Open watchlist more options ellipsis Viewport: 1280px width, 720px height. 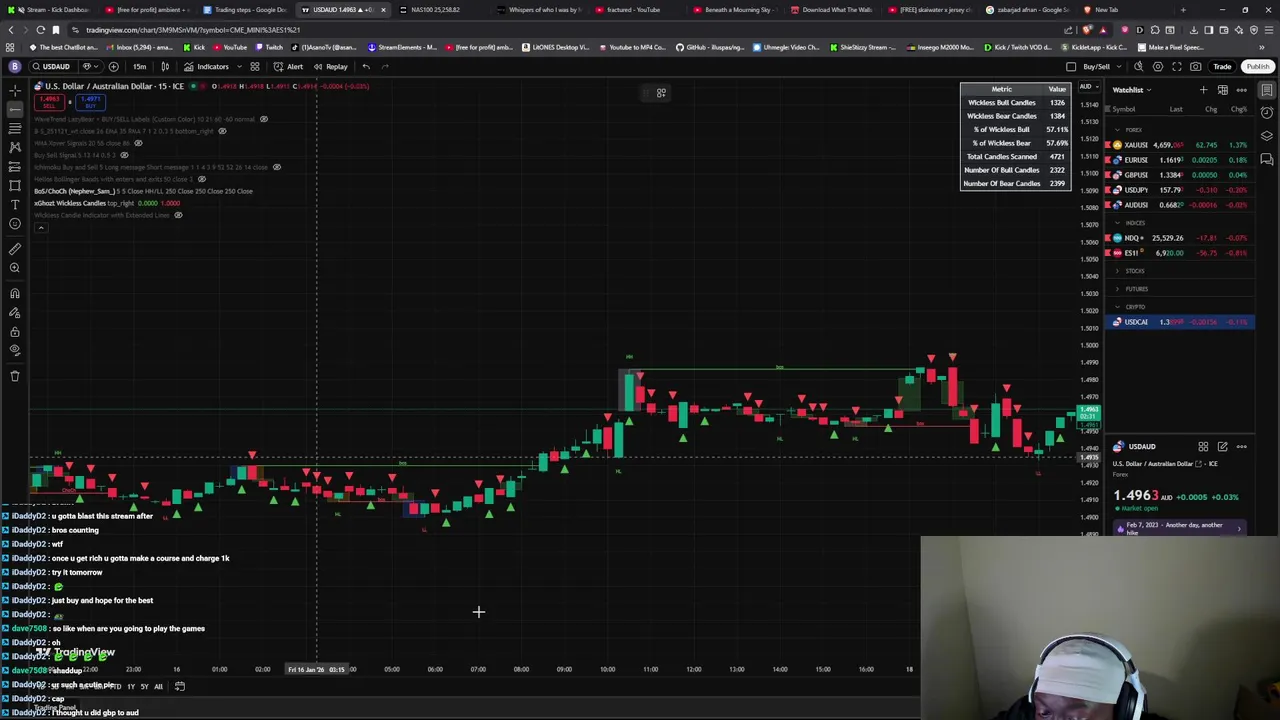1241,90
